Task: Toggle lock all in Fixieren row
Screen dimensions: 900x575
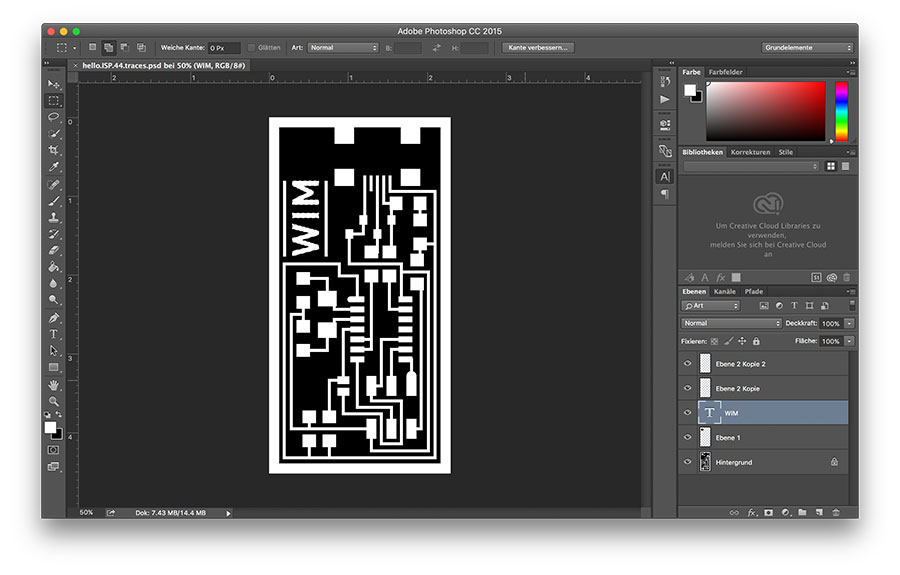Action: (x=757, y=341)
